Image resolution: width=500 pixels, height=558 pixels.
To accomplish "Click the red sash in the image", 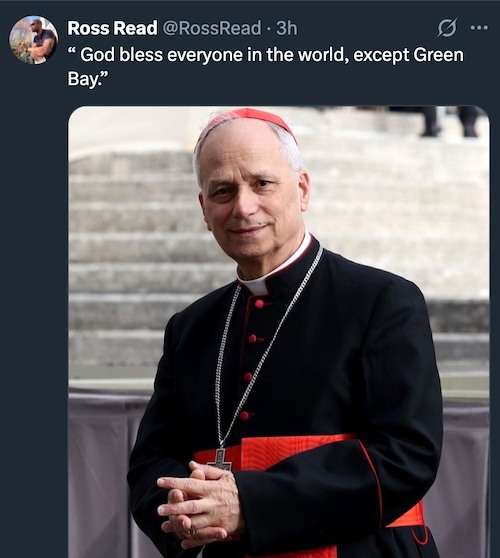I will pyautogui.click(x=309, y=478).
